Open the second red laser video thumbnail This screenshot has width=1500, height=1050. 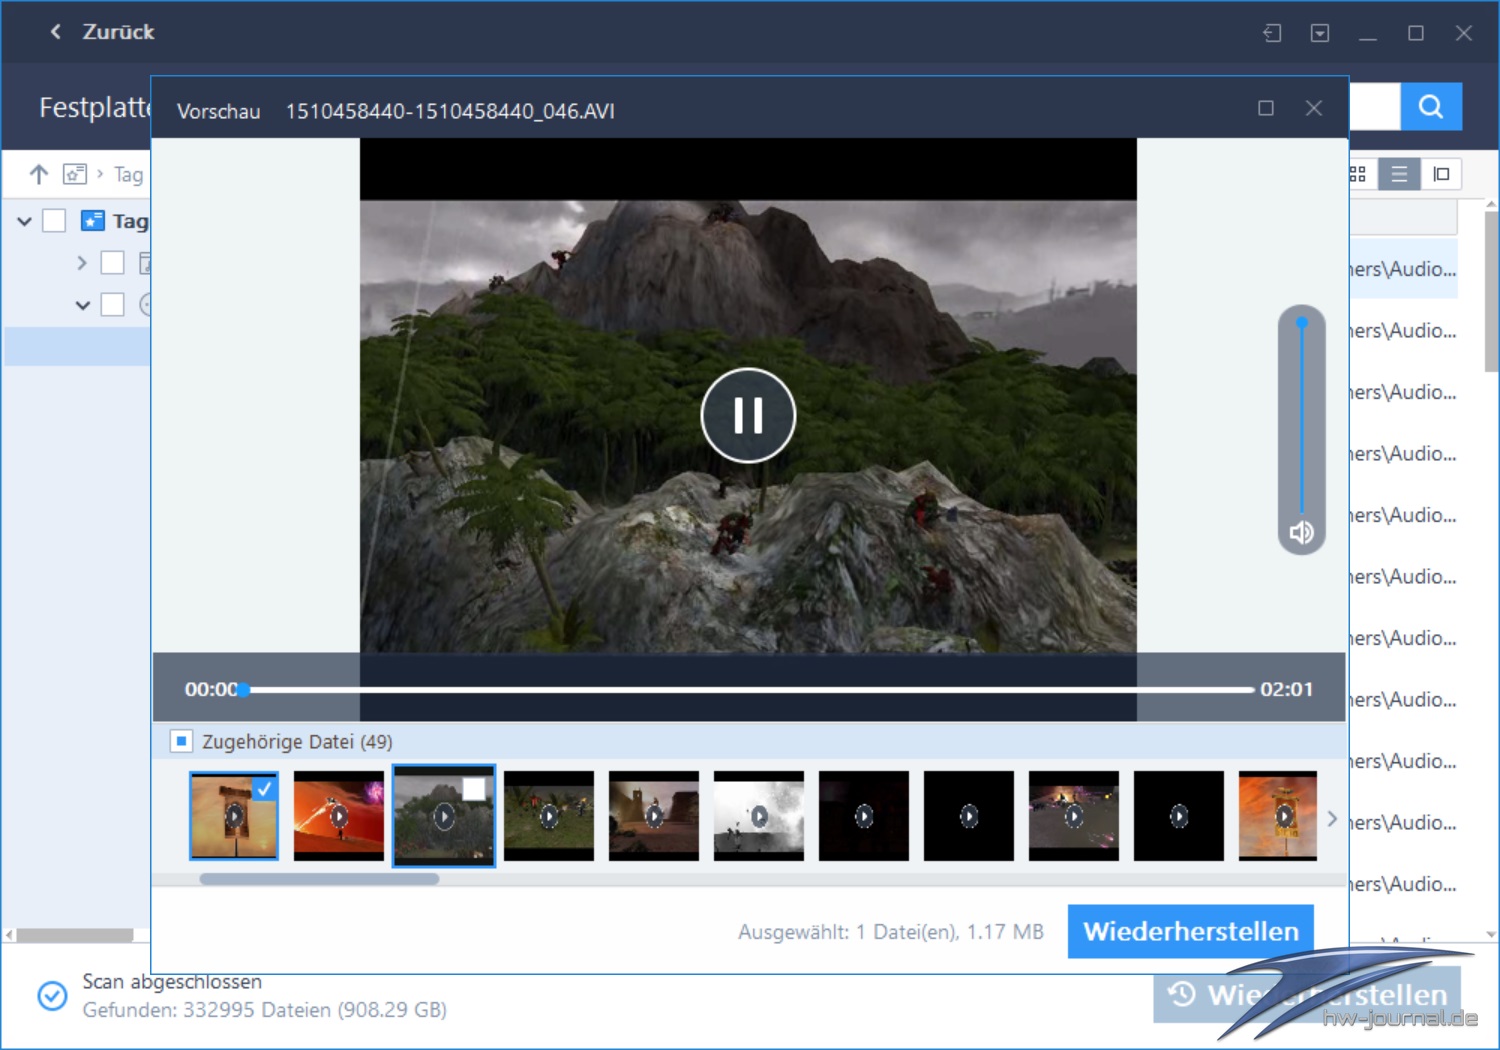[339, 815]
